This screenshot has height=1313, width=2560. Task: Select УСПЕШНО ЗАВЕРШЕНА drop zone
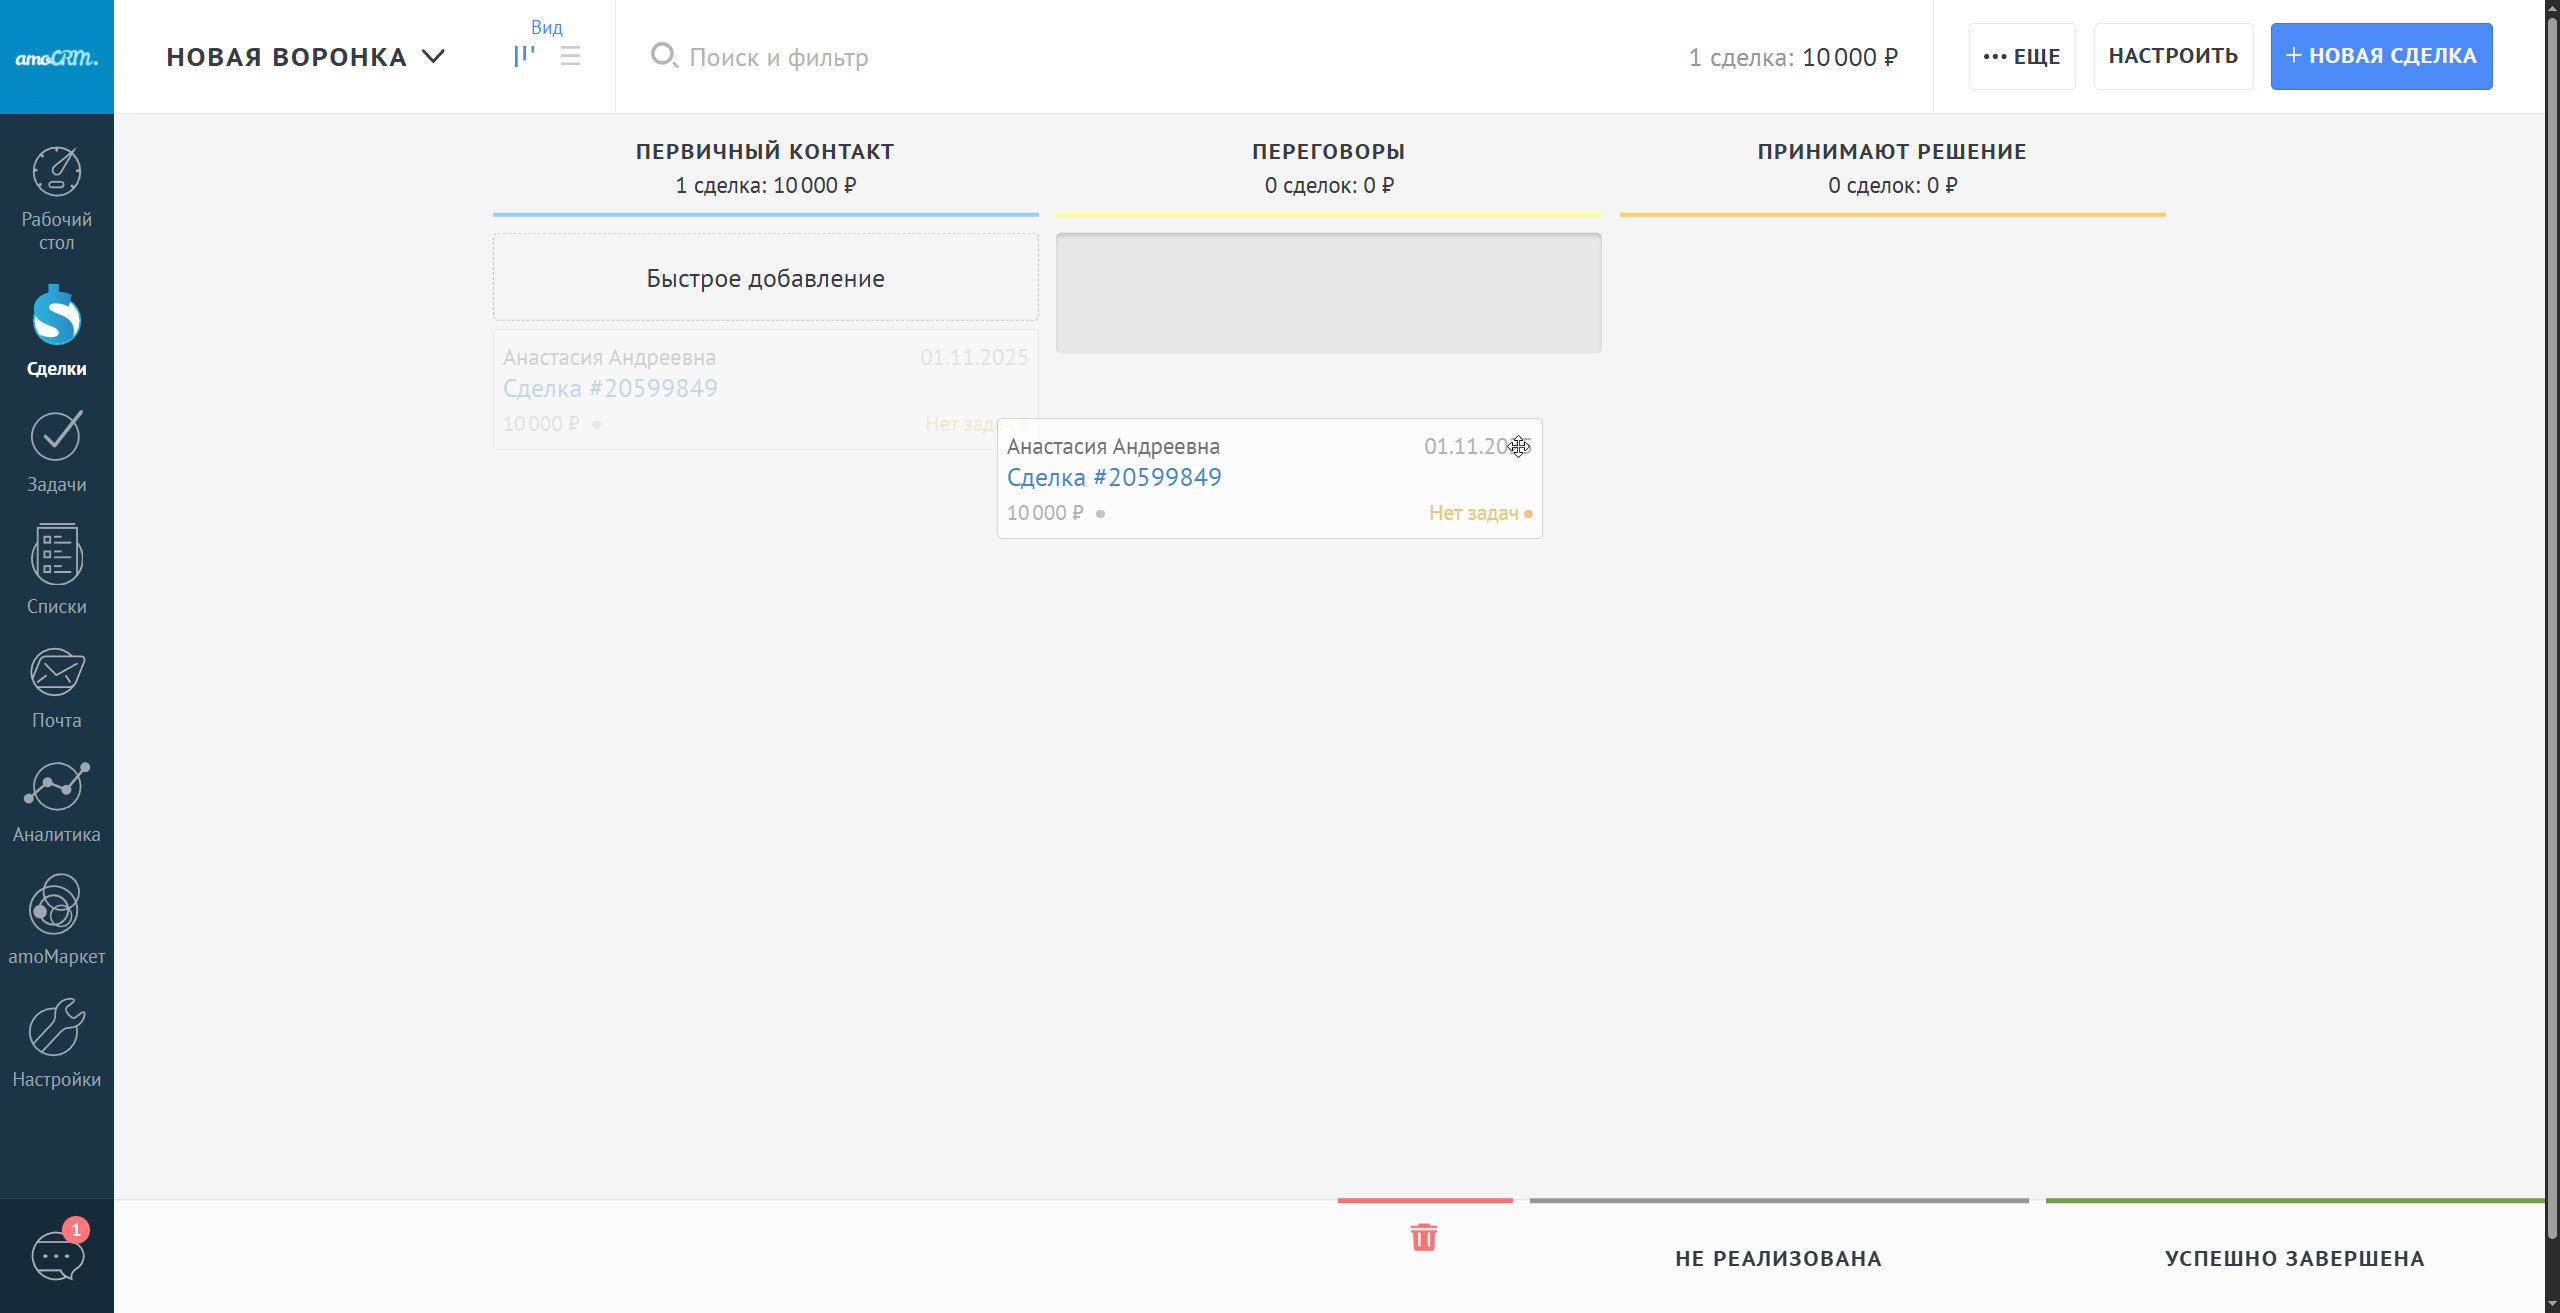coord(2294,1258)
